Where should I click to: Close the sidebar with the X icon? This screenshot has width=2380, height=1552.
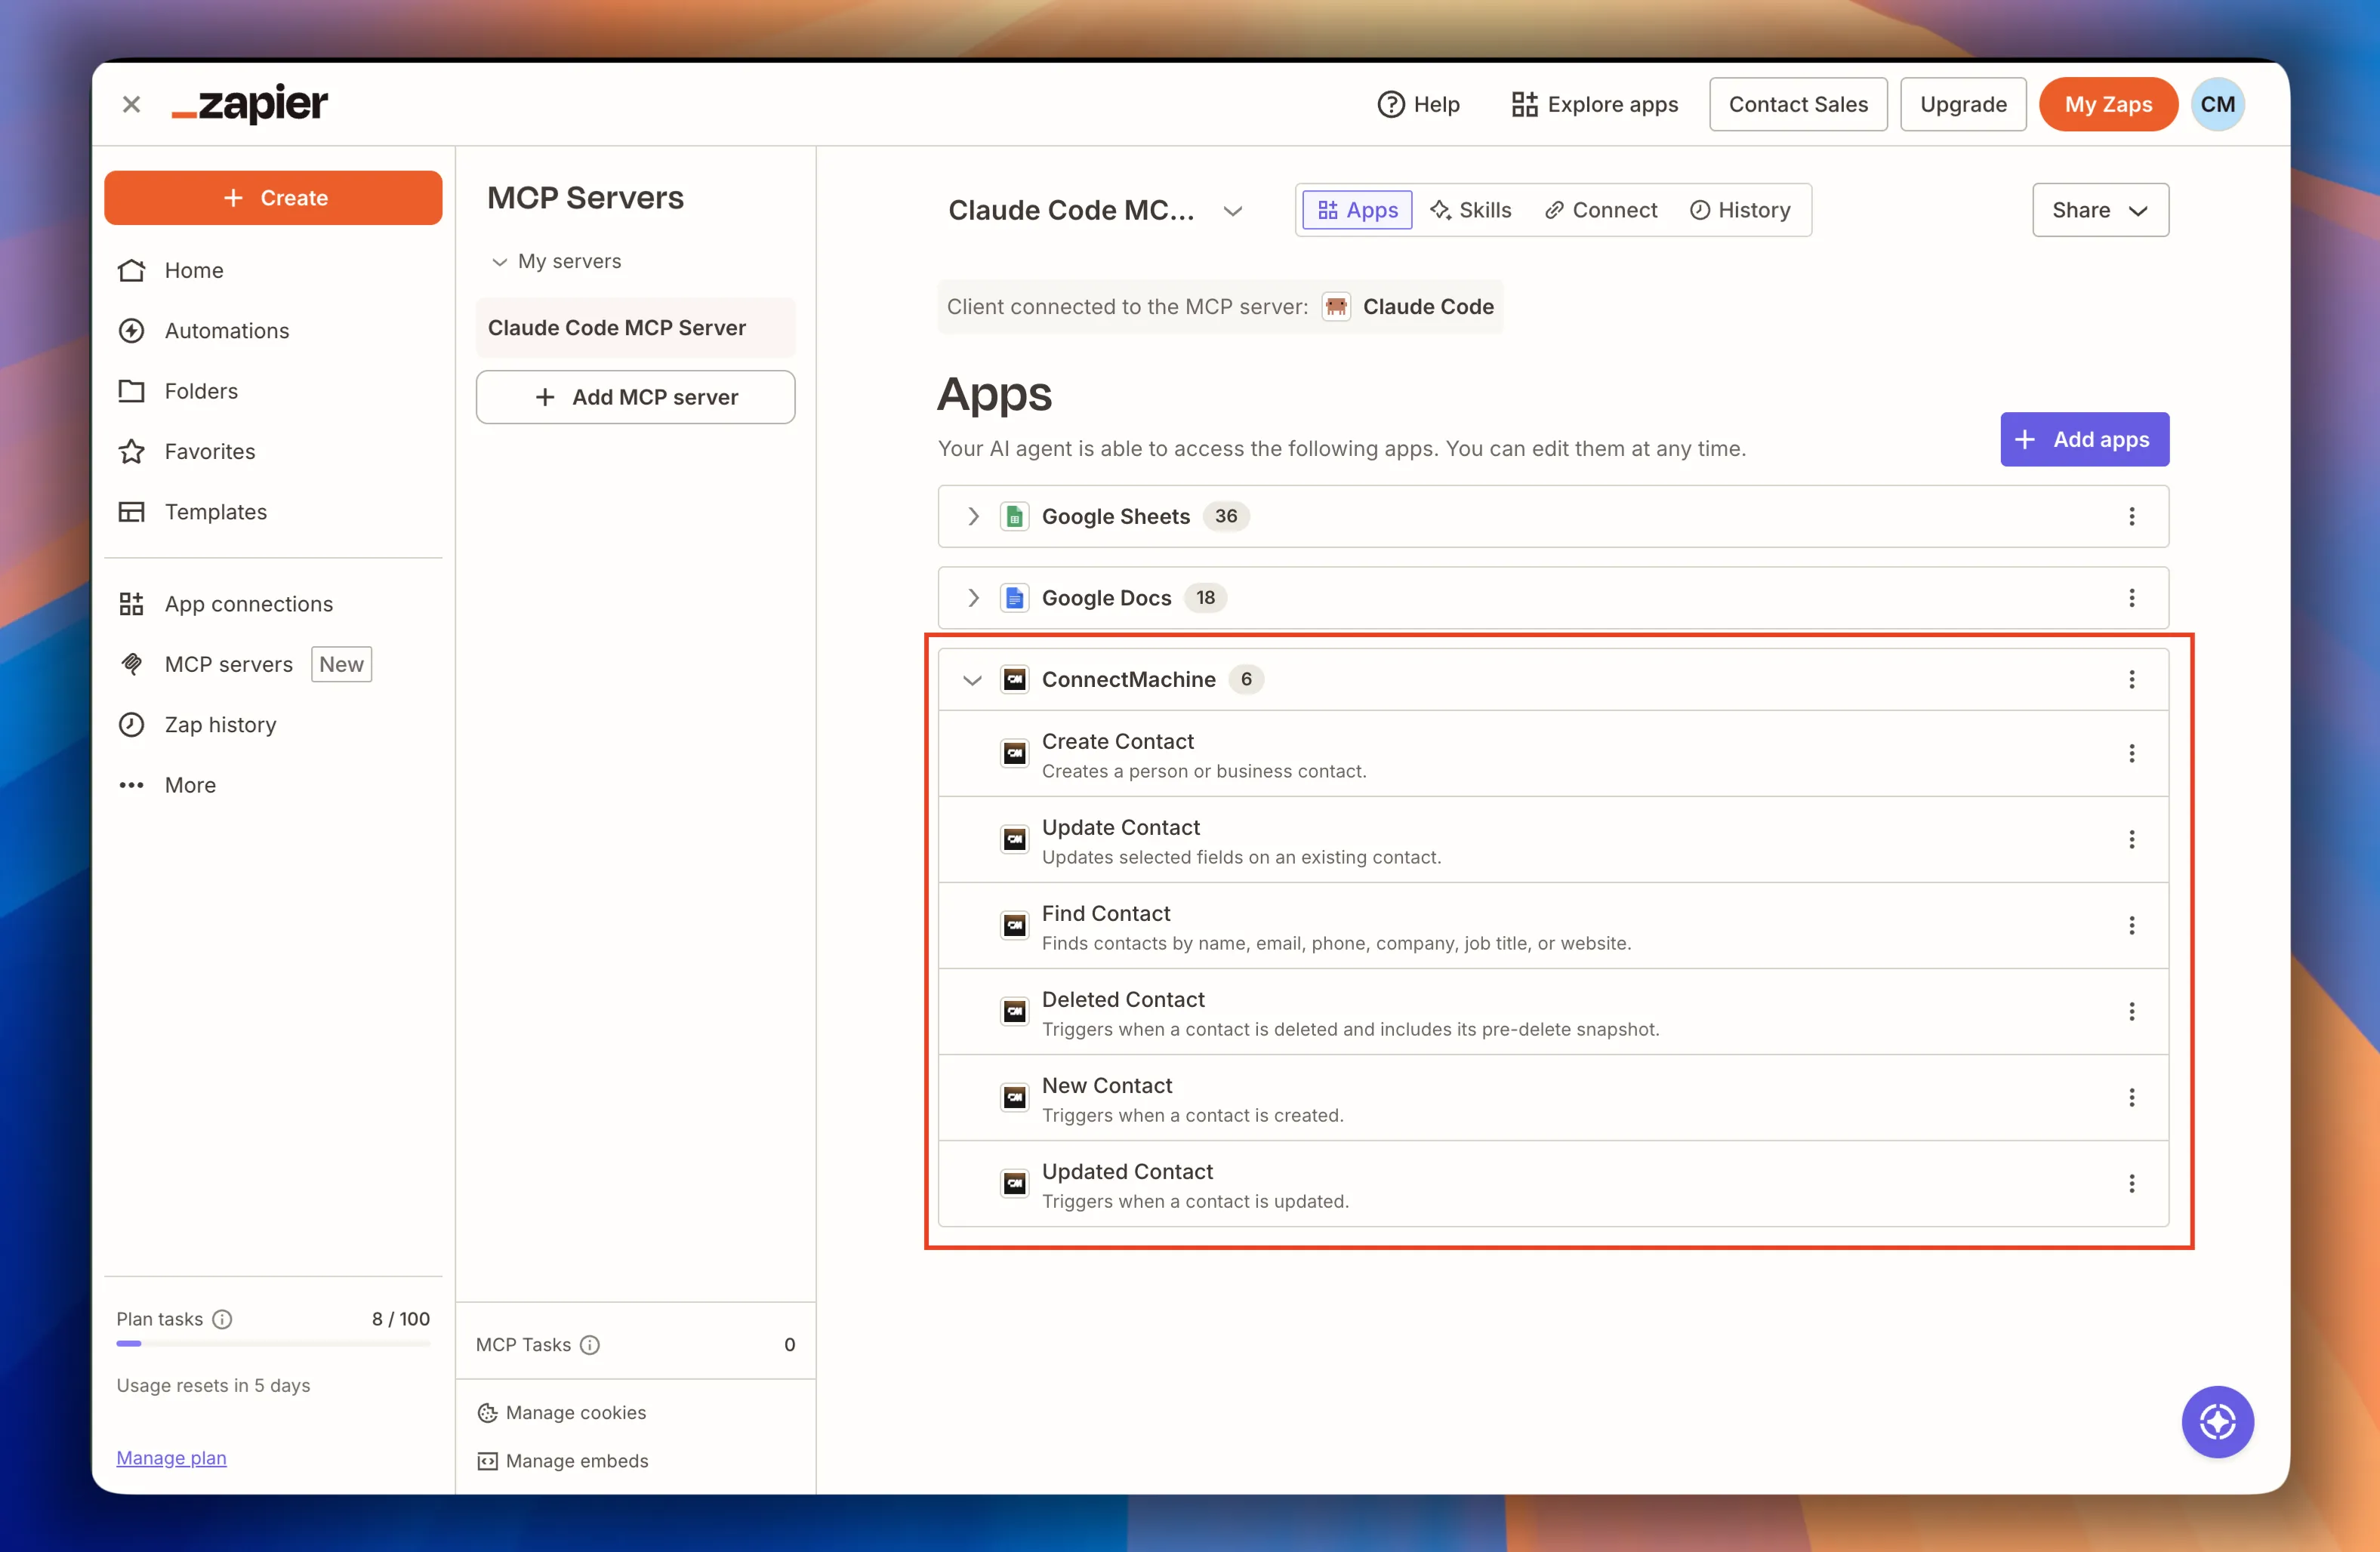pos(131,104)
